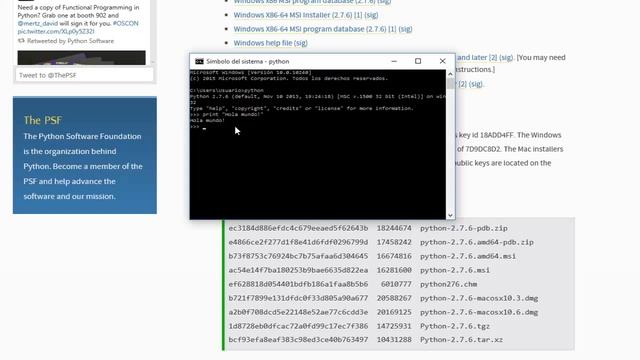Click the 'Python Software Foundation' description paragraph
Viewport: 640px width, 360px height.
click(x=83, y=166)
